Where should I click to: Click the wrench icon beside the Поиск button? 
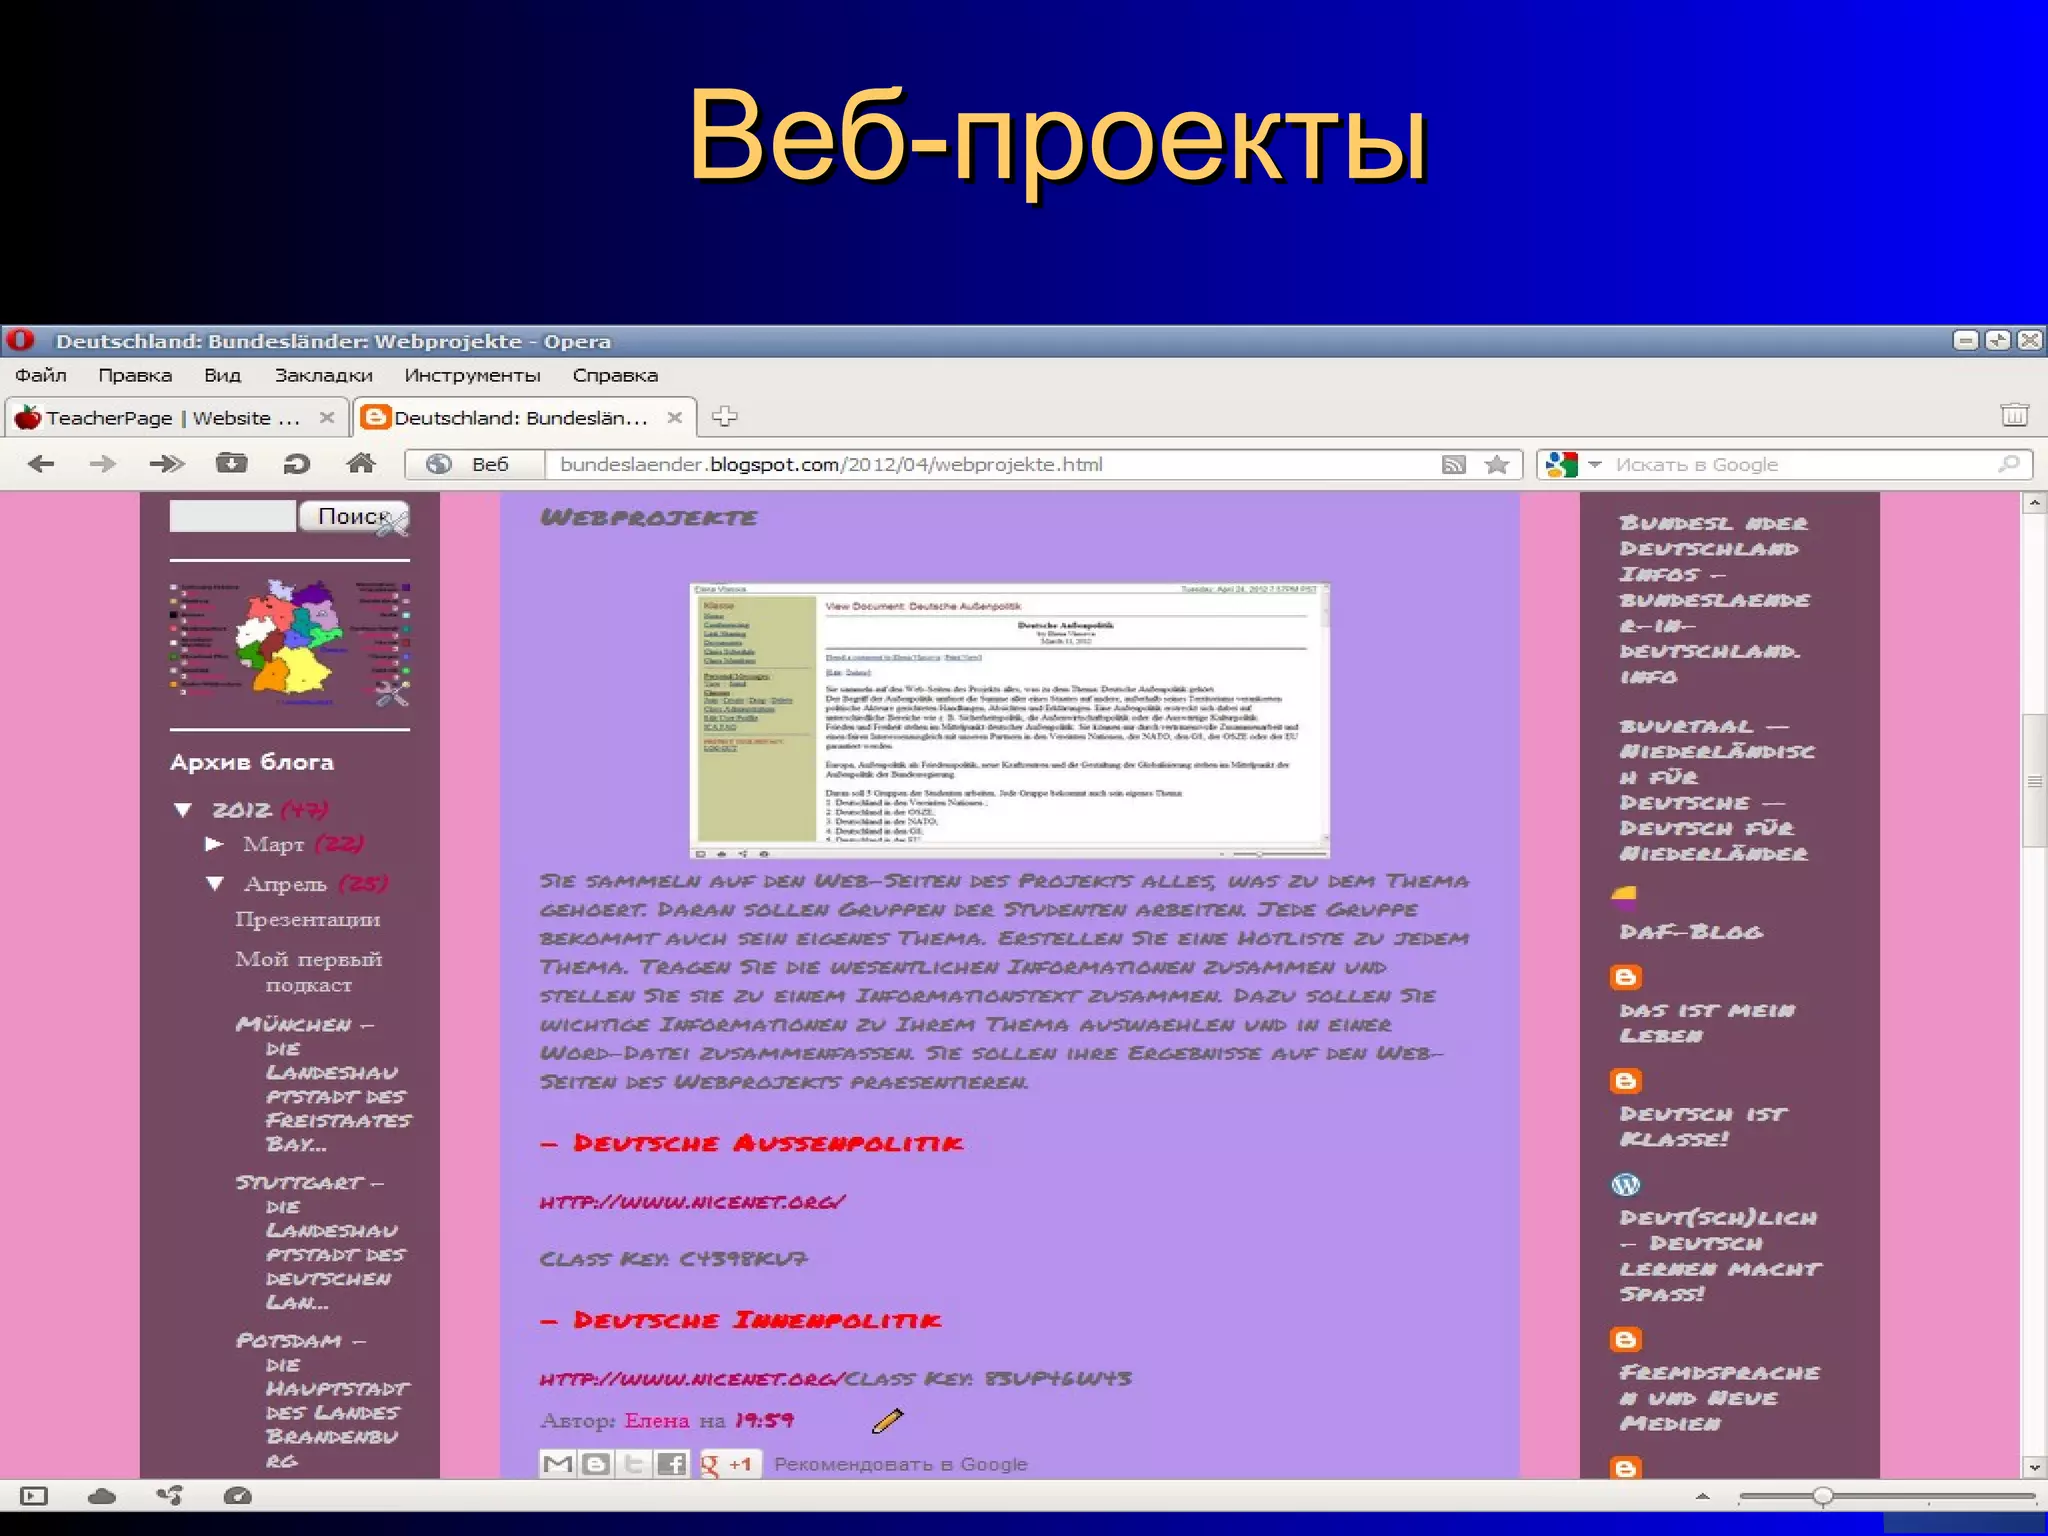[392, 522]
